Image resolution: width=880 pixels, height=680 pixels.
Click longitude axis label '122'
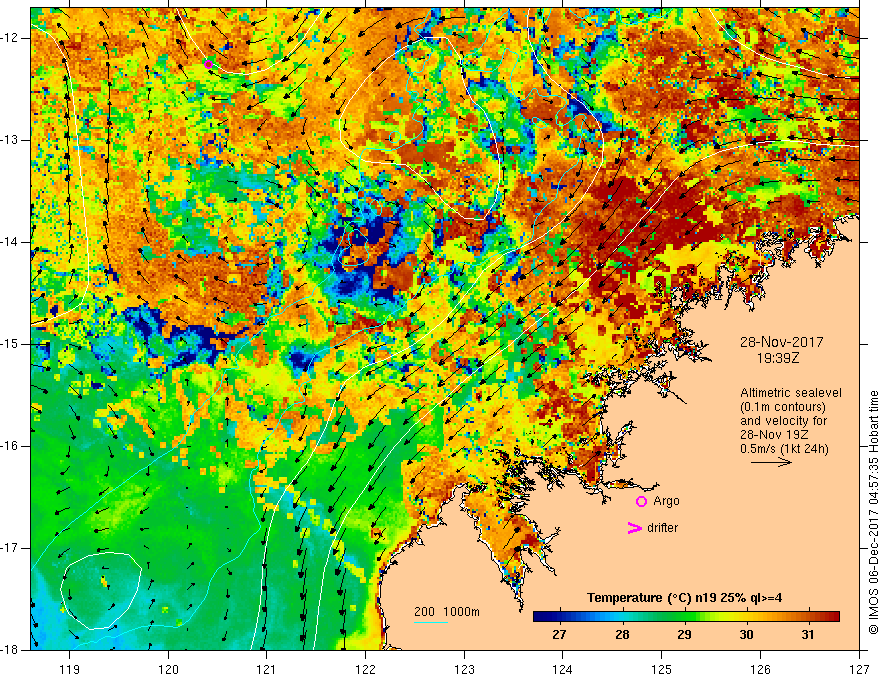pos(365,669)
